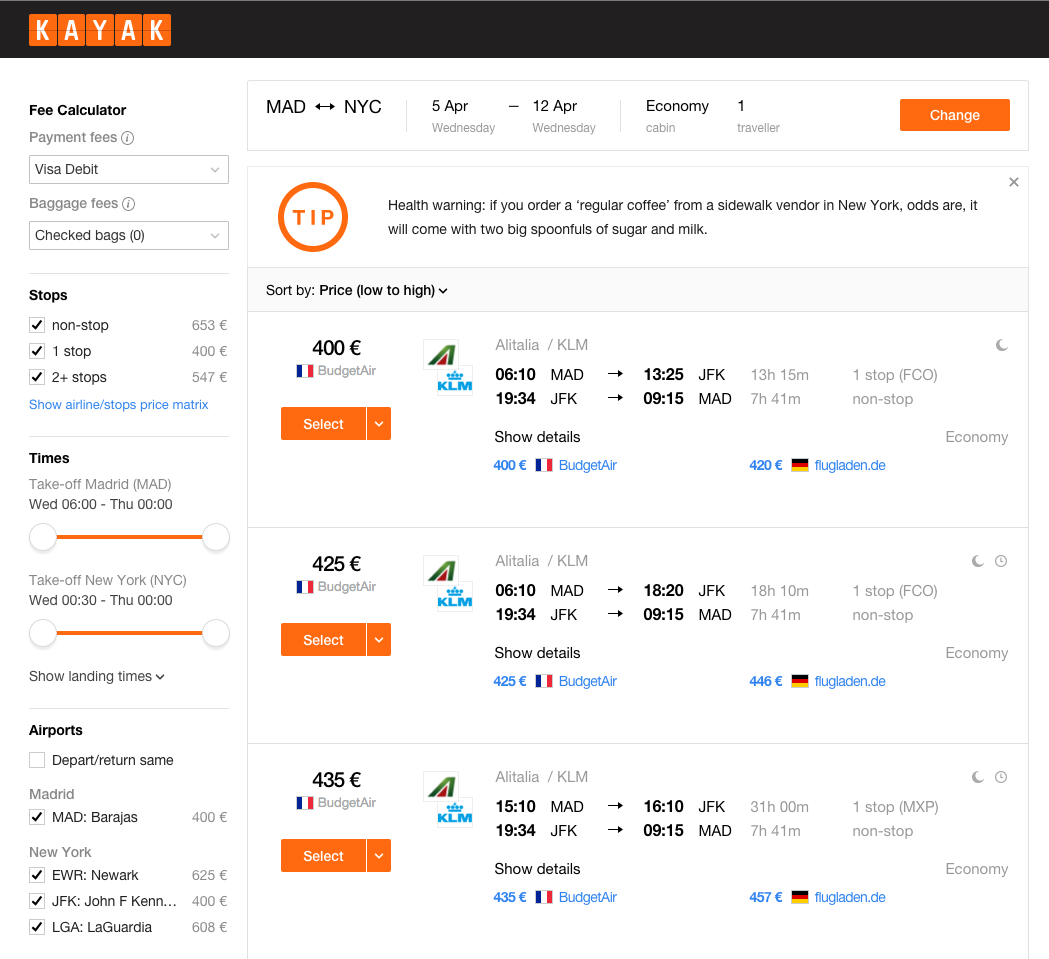The height and width of the screenshot is (959, 1049).
Task: Dismiss the tip banner with the X
Action: [x=1014, y=182]
